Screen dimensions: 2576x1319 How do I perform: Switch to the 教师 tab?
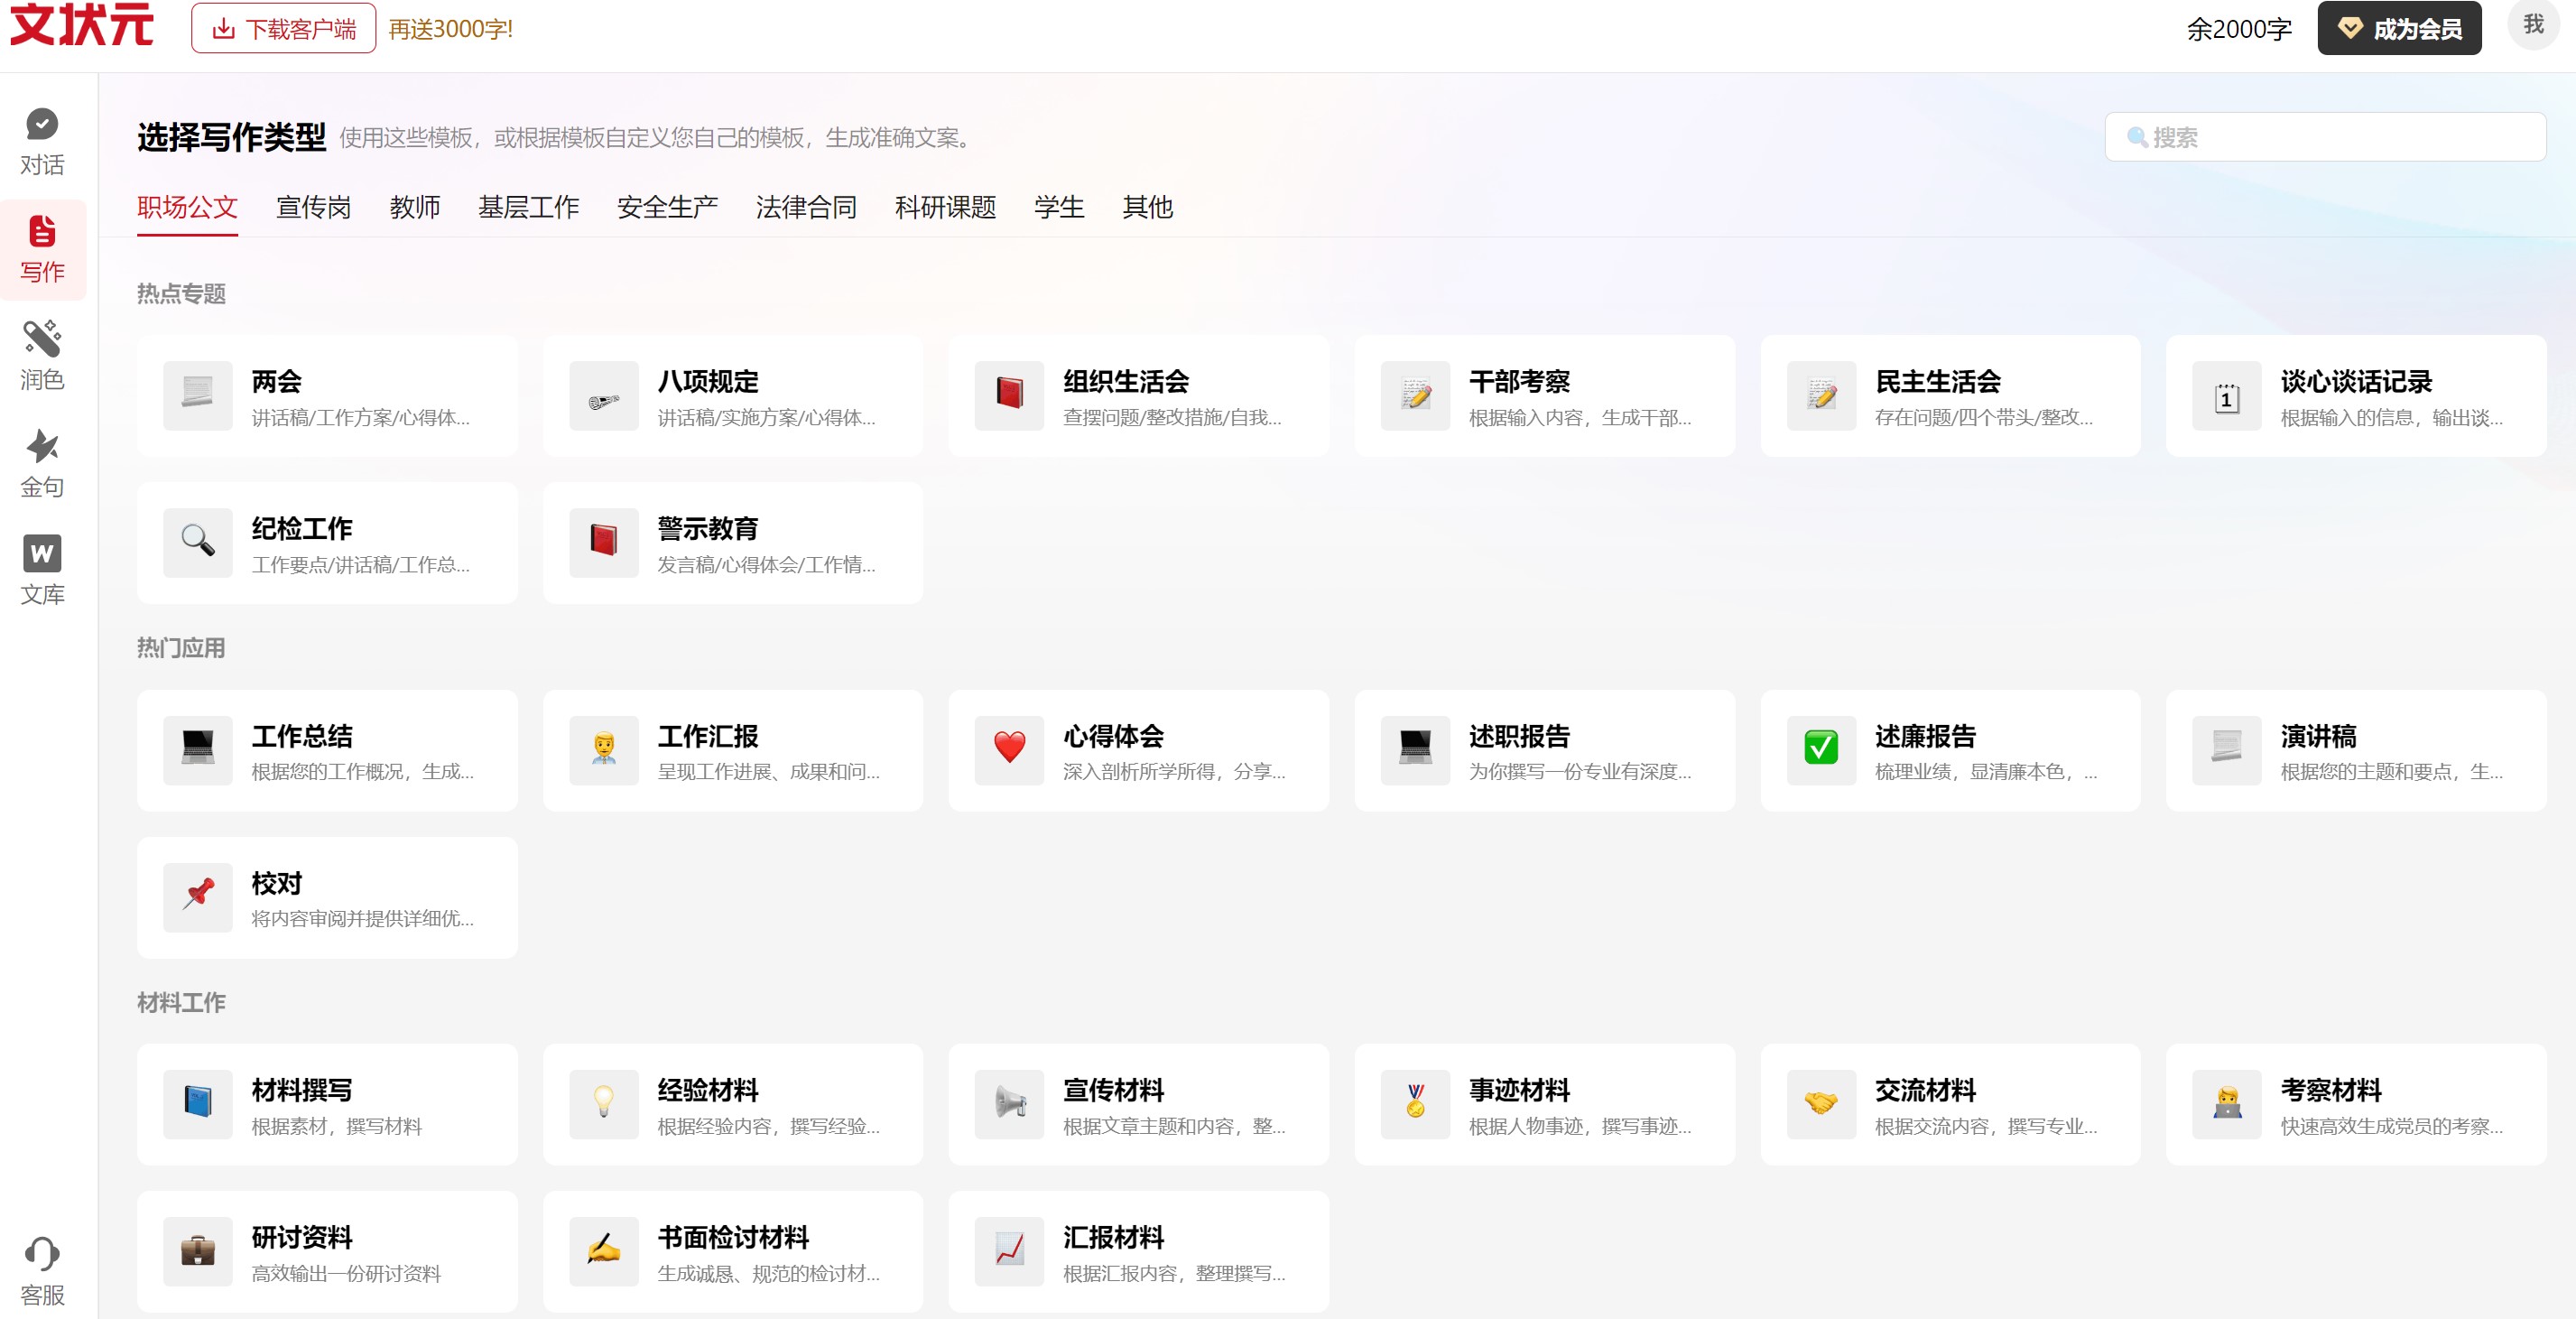click(416, 207)
